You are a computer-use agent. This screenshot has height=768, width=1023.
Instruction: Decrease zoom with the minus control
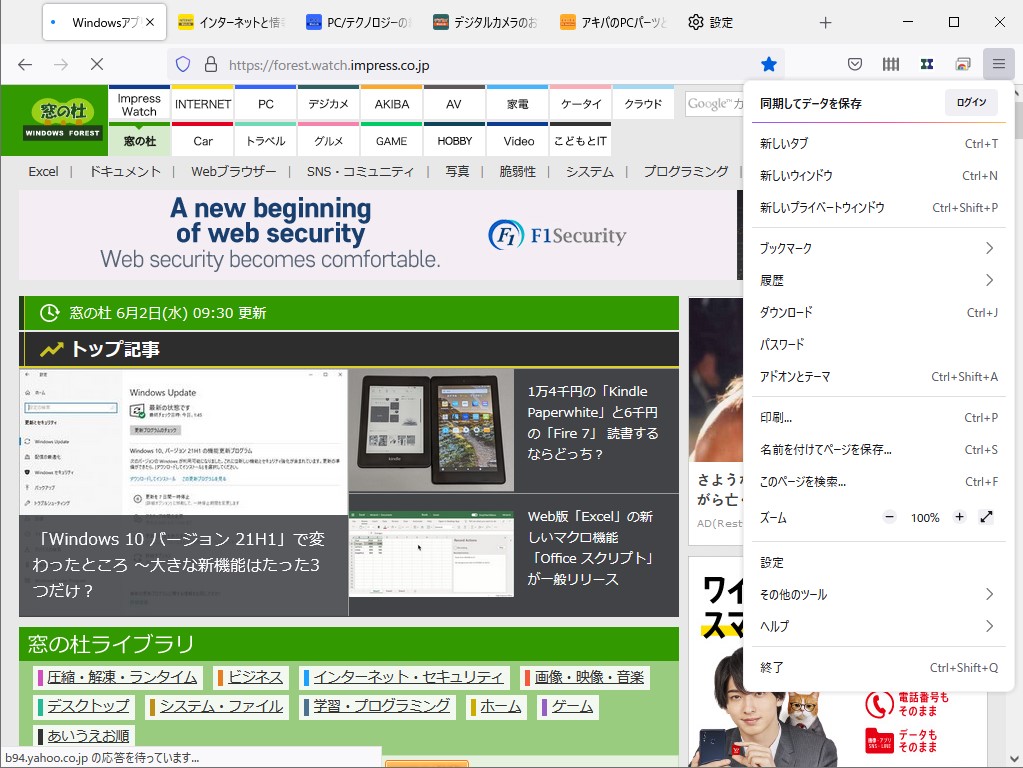point(889,517)
